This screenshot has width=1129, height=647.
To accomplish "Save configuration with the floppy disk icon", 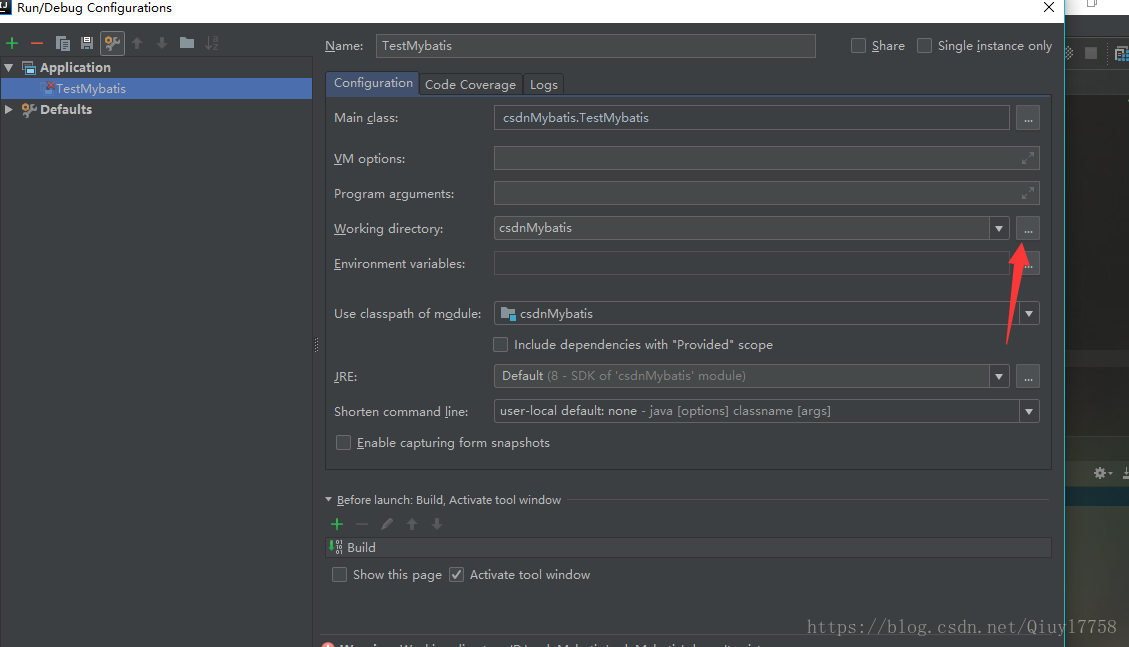I will (x=87, y=43).
